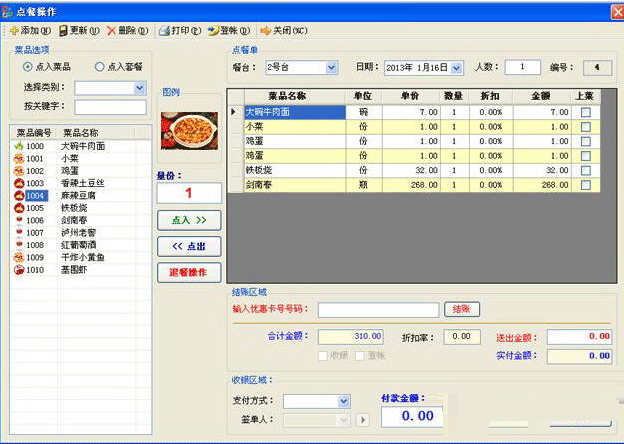Click the 添加 (add) toolbar button
Image resolution: width=624 pixels, height=444 pixels.
click(x=30, y=31)
